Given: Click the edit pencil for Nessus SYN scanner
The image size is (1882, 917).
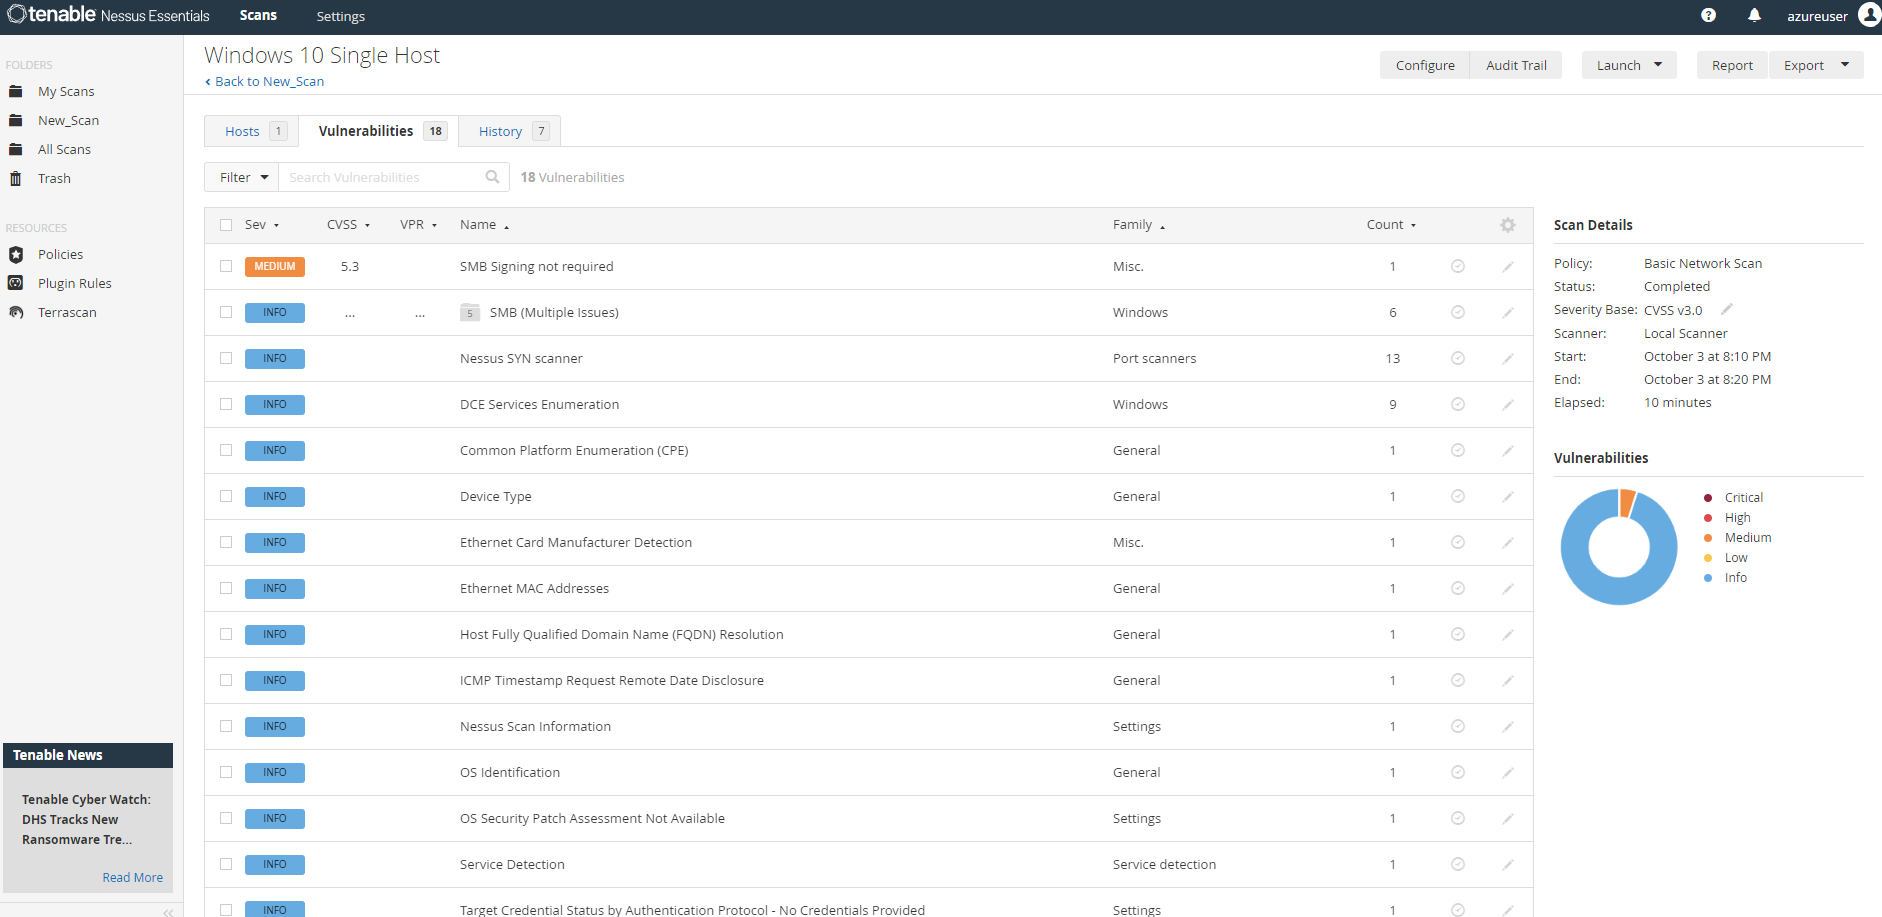Looking at the screenshot, I should tap(1508, 358).
